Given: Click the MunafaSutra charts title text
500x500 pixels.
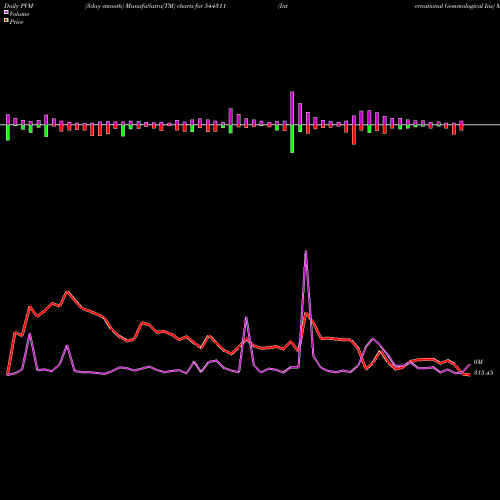Looking at the screenshot, I should tap(155, 6).
